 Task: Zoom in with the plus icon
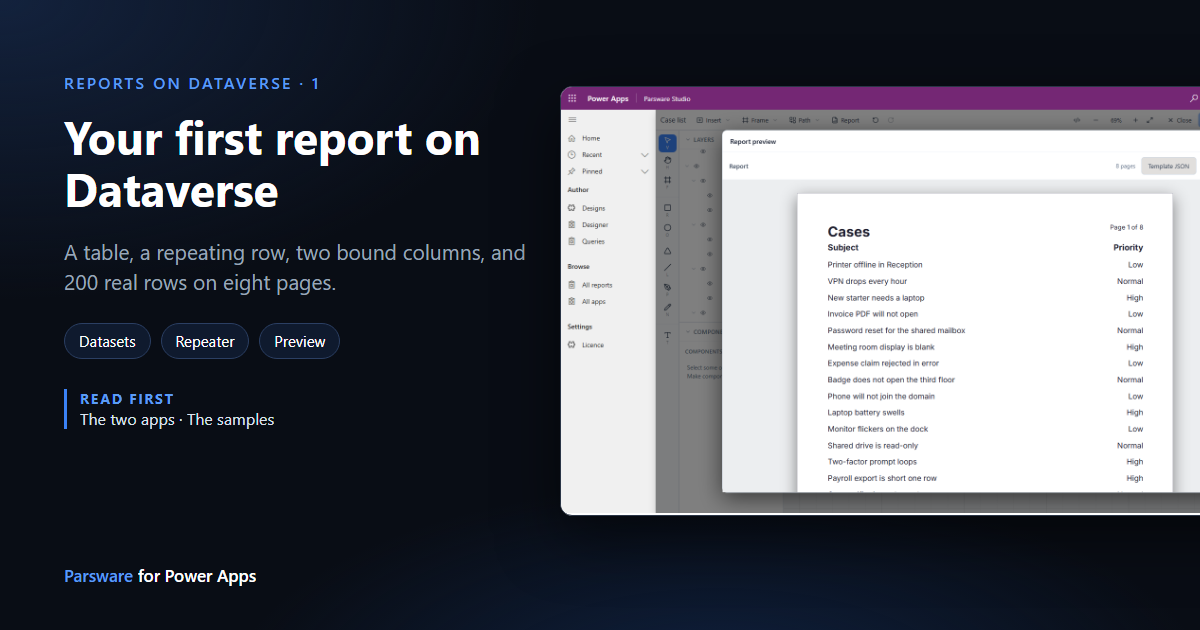point(1135,120)
